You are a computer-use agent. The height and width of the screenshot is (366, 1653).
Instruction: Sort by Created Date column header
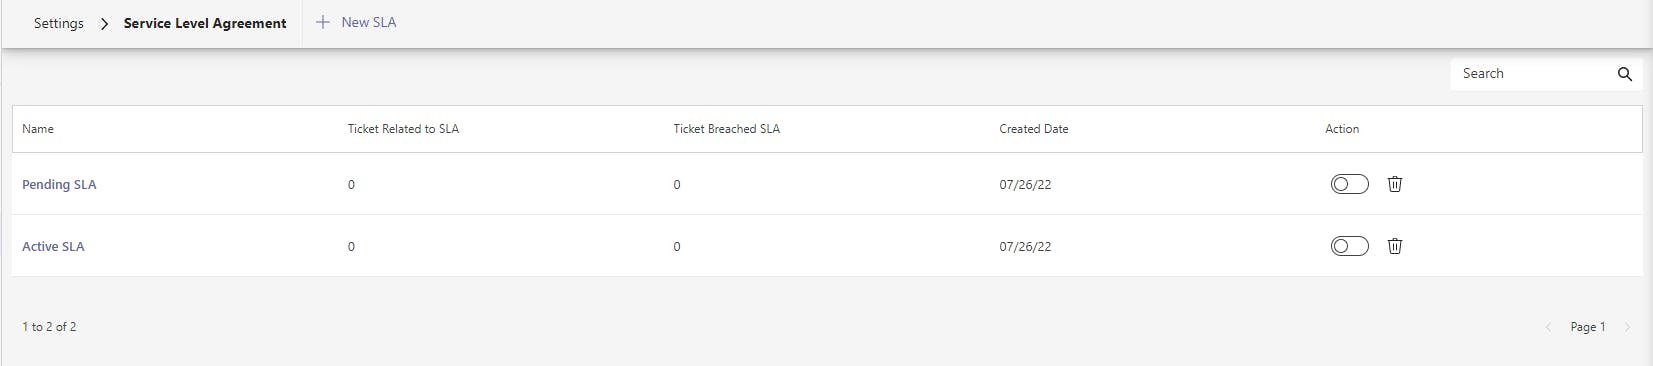pos(1034,129)
